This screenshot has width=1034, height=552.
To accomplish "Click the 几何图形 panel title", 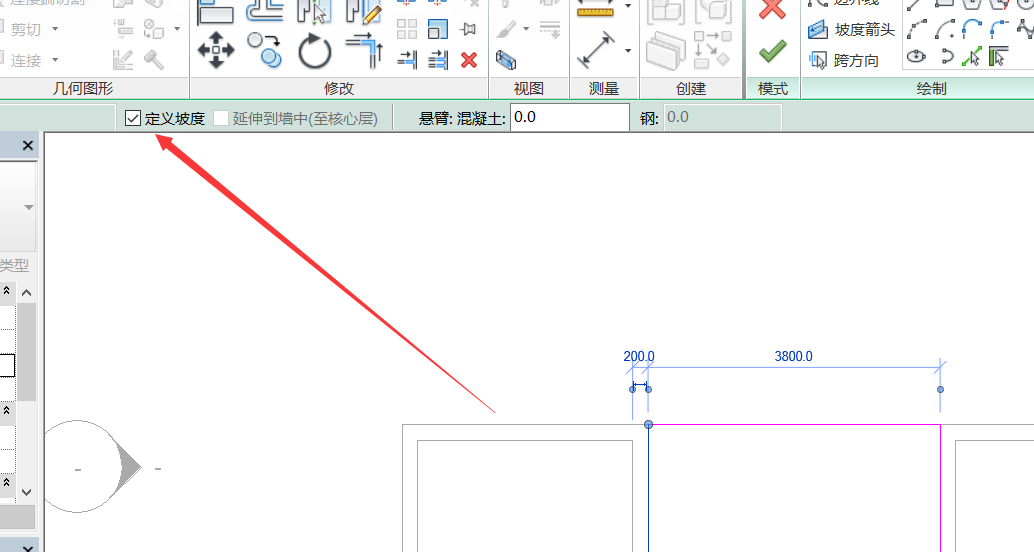I will click(83, 88).
